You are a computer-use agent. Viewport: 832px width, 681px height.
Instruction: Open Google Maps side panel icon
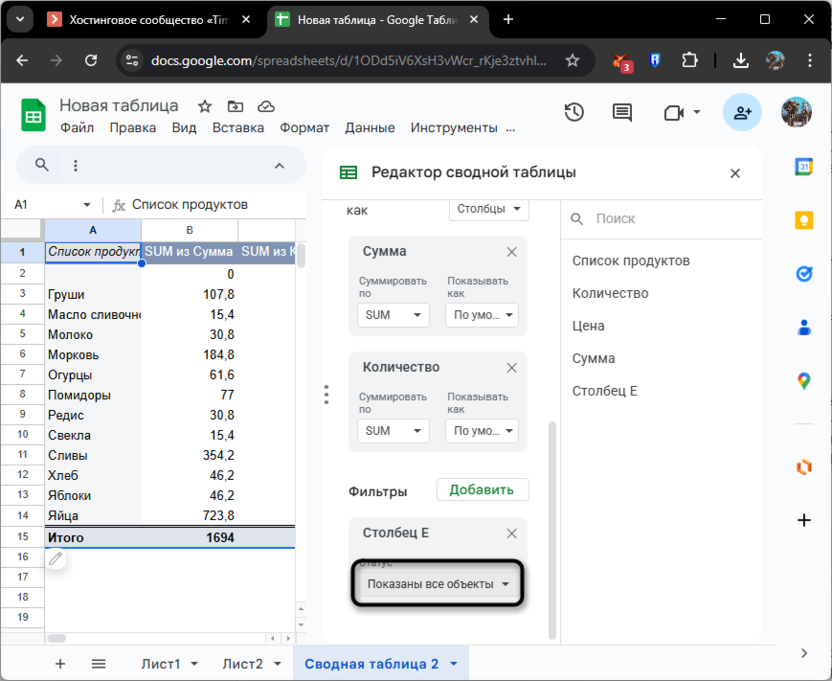coord(803,380)
